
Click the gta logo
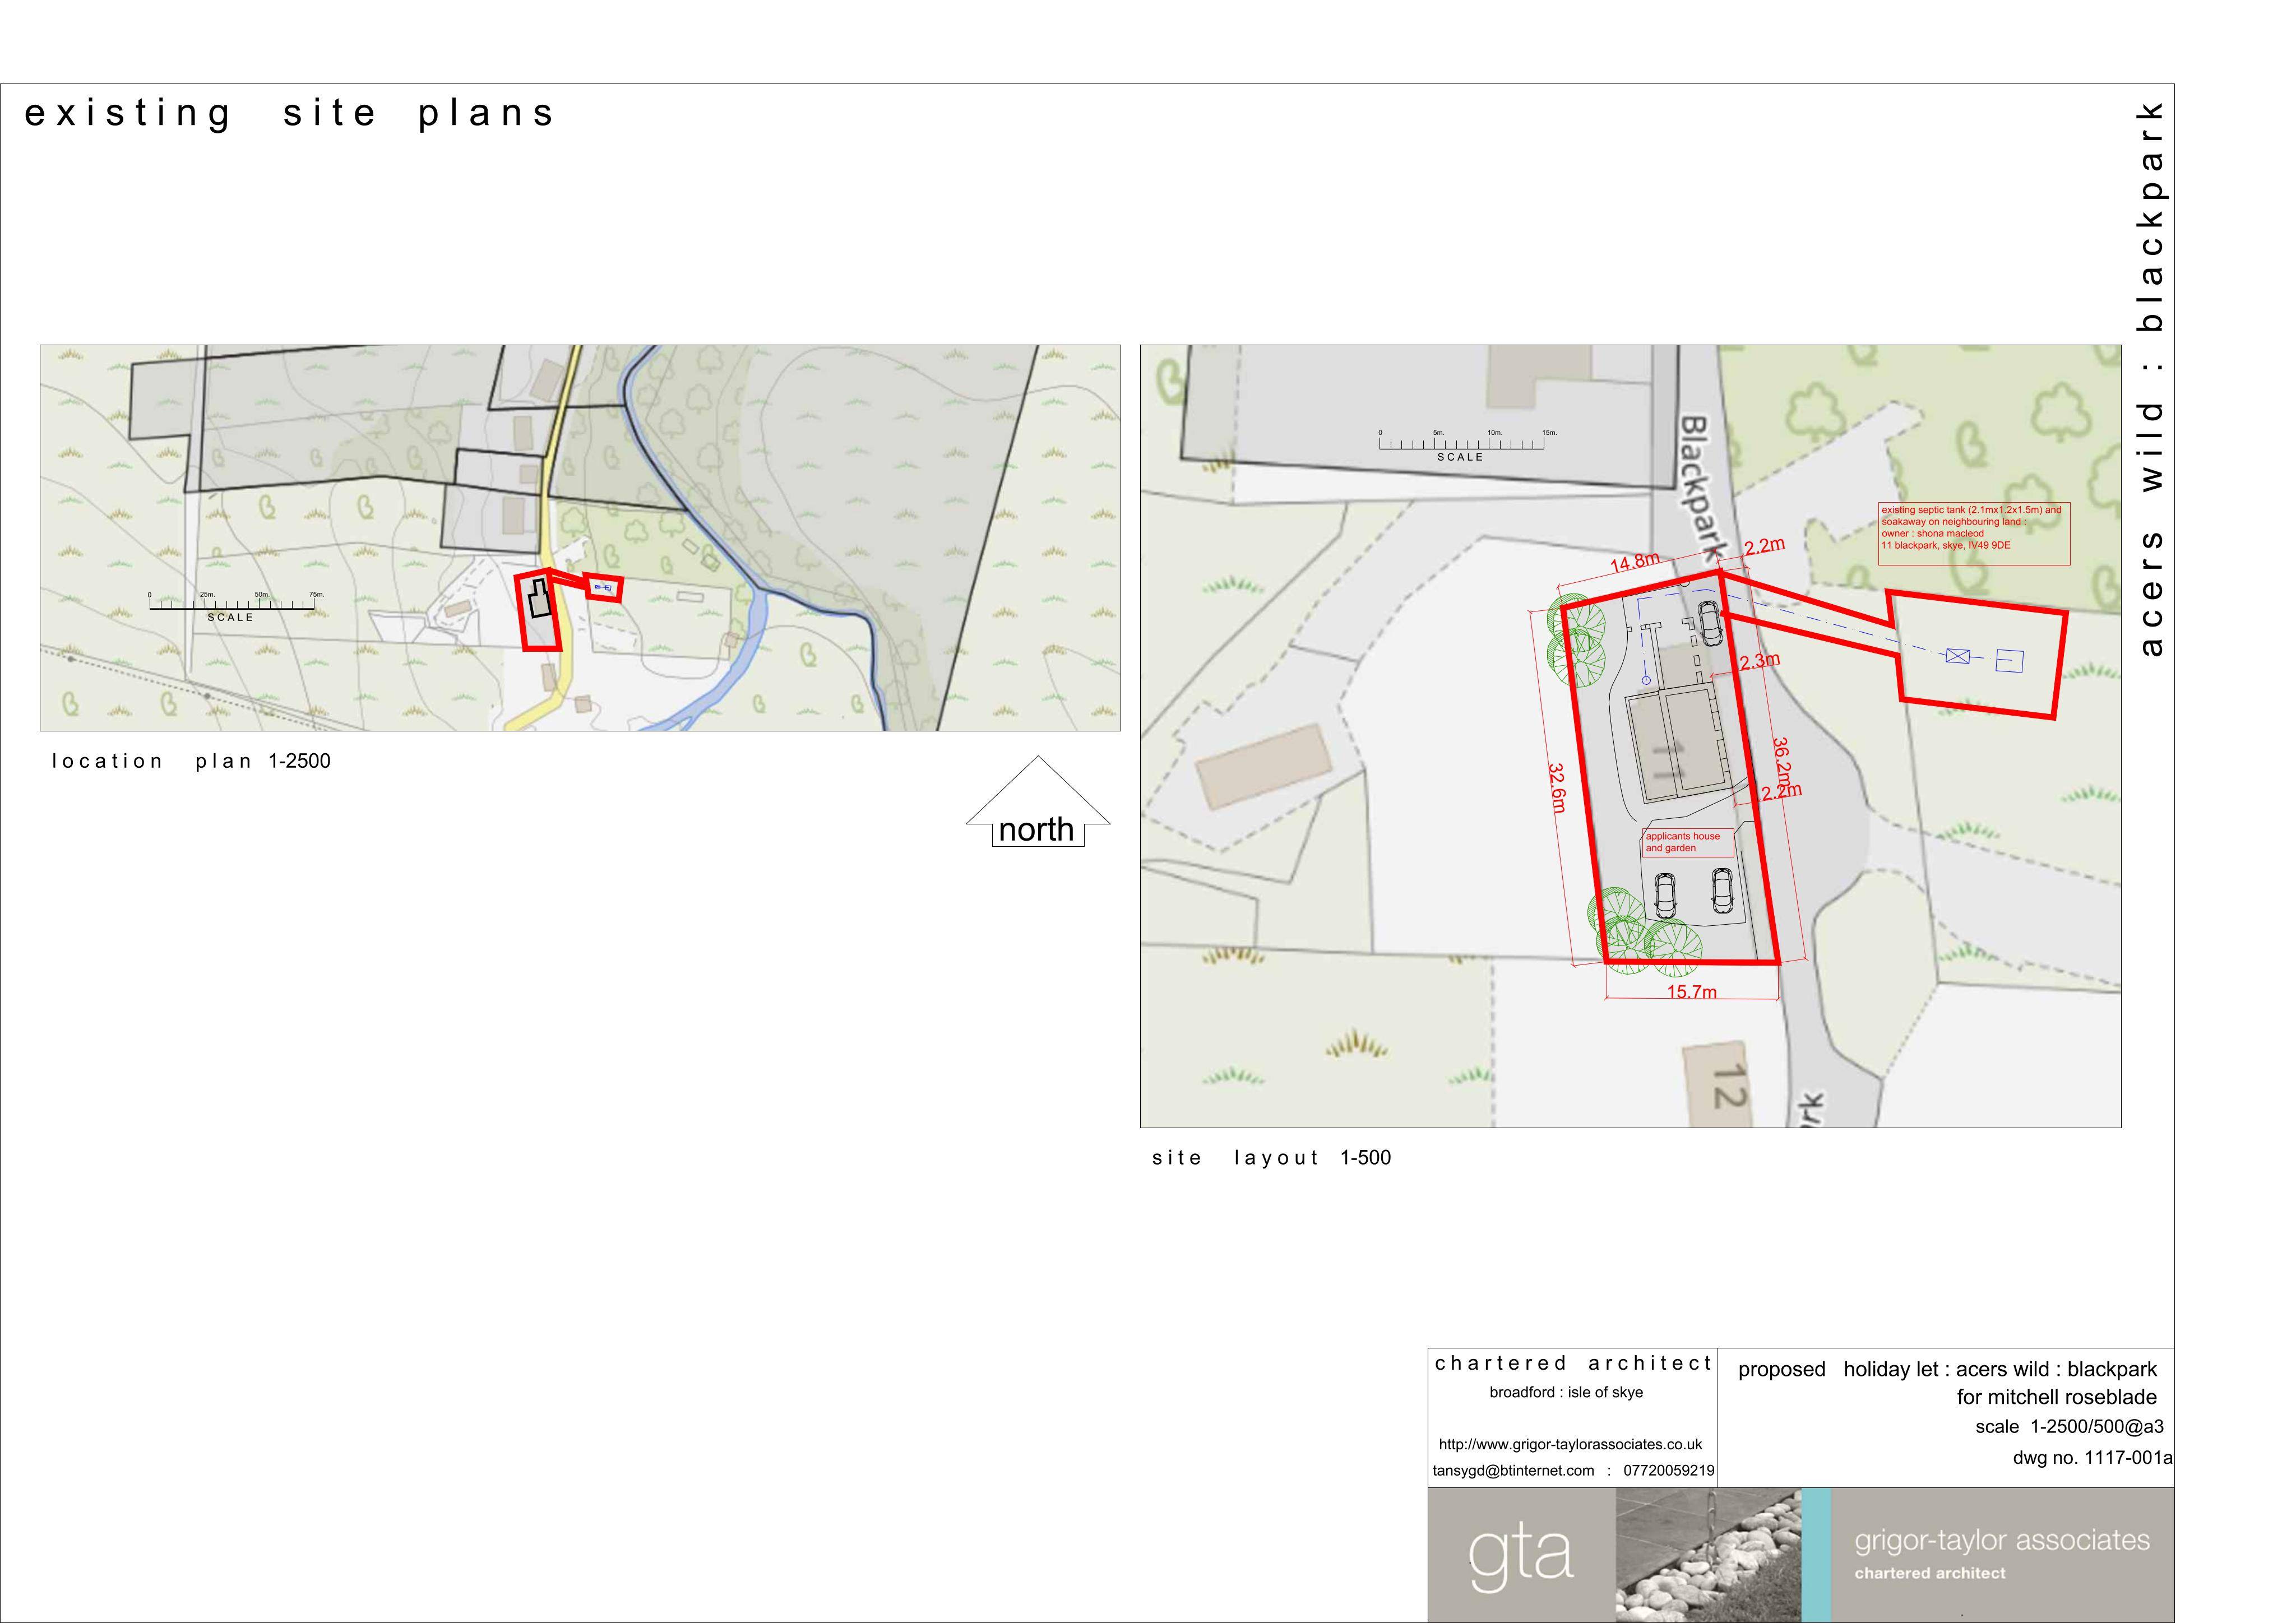(1520, 1557)
